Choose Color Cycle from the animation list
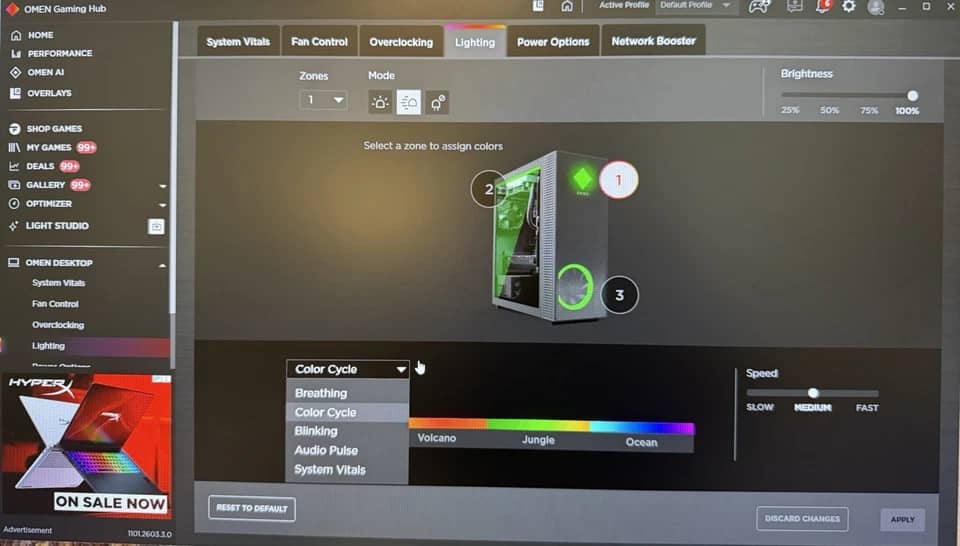Screen dimensions: 960x546 pos(347,412)
